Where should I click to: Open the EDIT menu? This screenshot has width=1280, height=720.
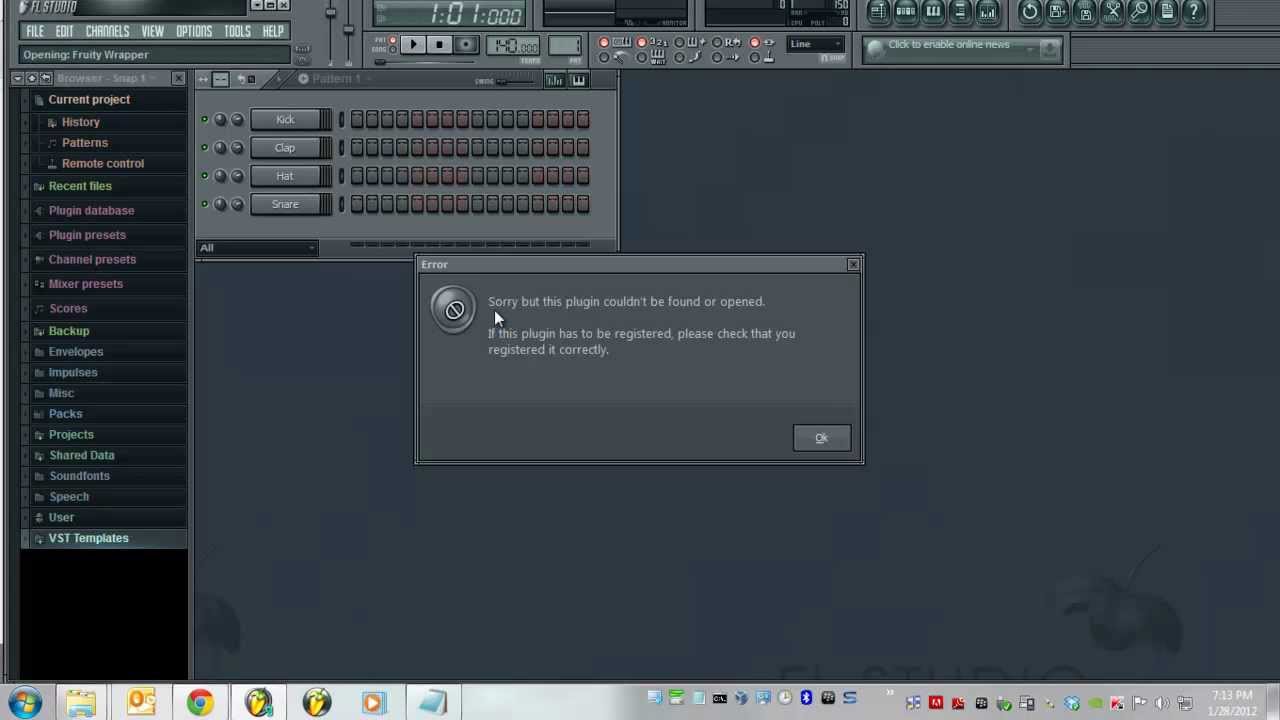point(65,31)
